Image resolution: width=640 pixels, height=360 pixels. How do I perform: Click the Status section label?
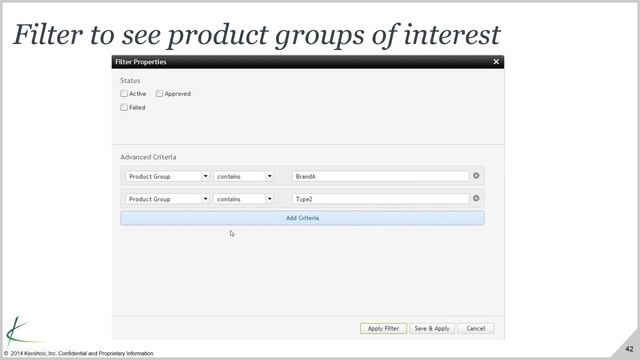(x=130, y=80)
